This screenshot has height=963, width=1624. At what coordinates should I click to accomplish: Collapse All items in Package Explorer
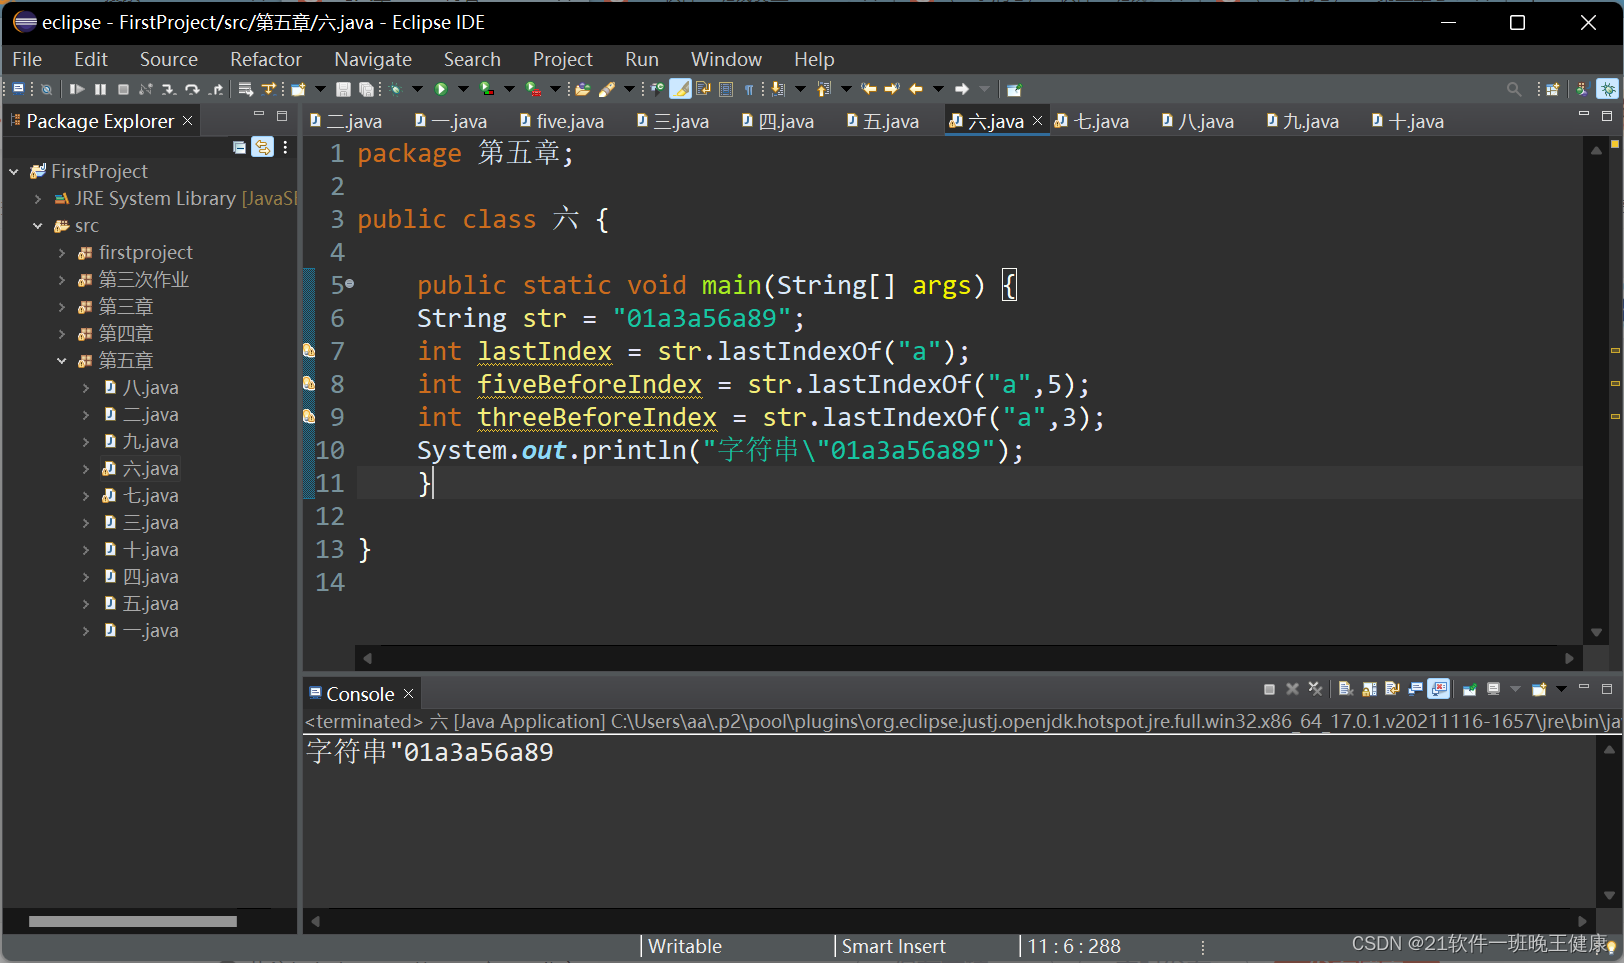[x=238, y=147]
